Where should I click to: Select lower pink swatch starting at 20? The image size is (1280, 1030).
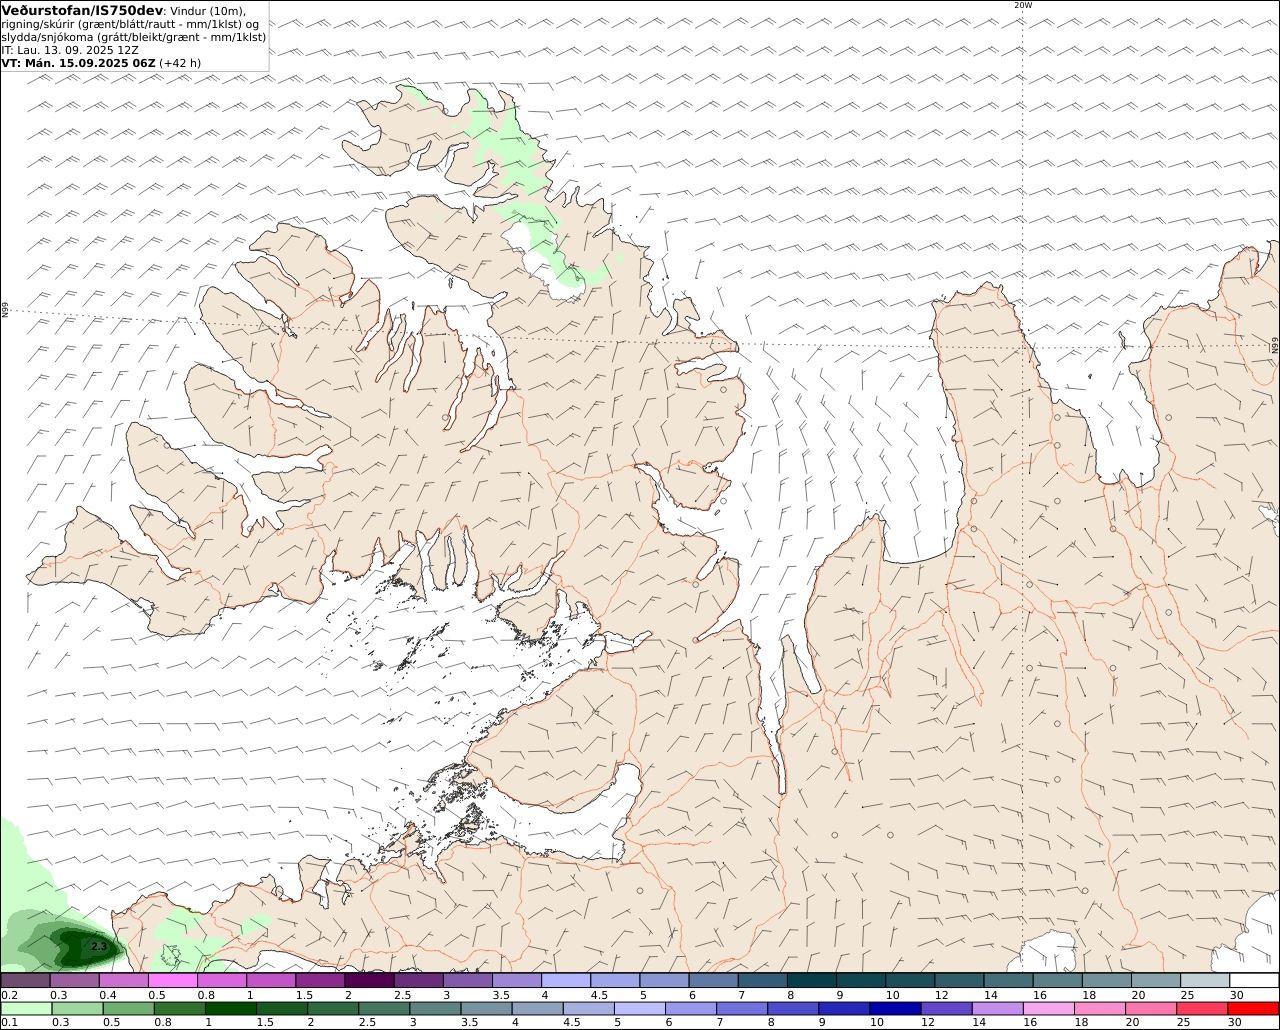coord(1149,1008)
